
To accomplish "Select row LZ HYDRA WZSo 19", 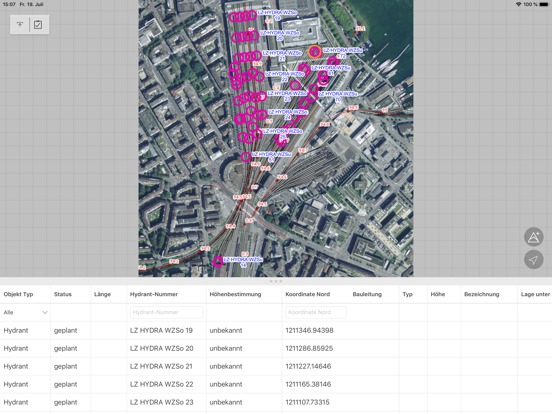I will [x=276, y=331].
